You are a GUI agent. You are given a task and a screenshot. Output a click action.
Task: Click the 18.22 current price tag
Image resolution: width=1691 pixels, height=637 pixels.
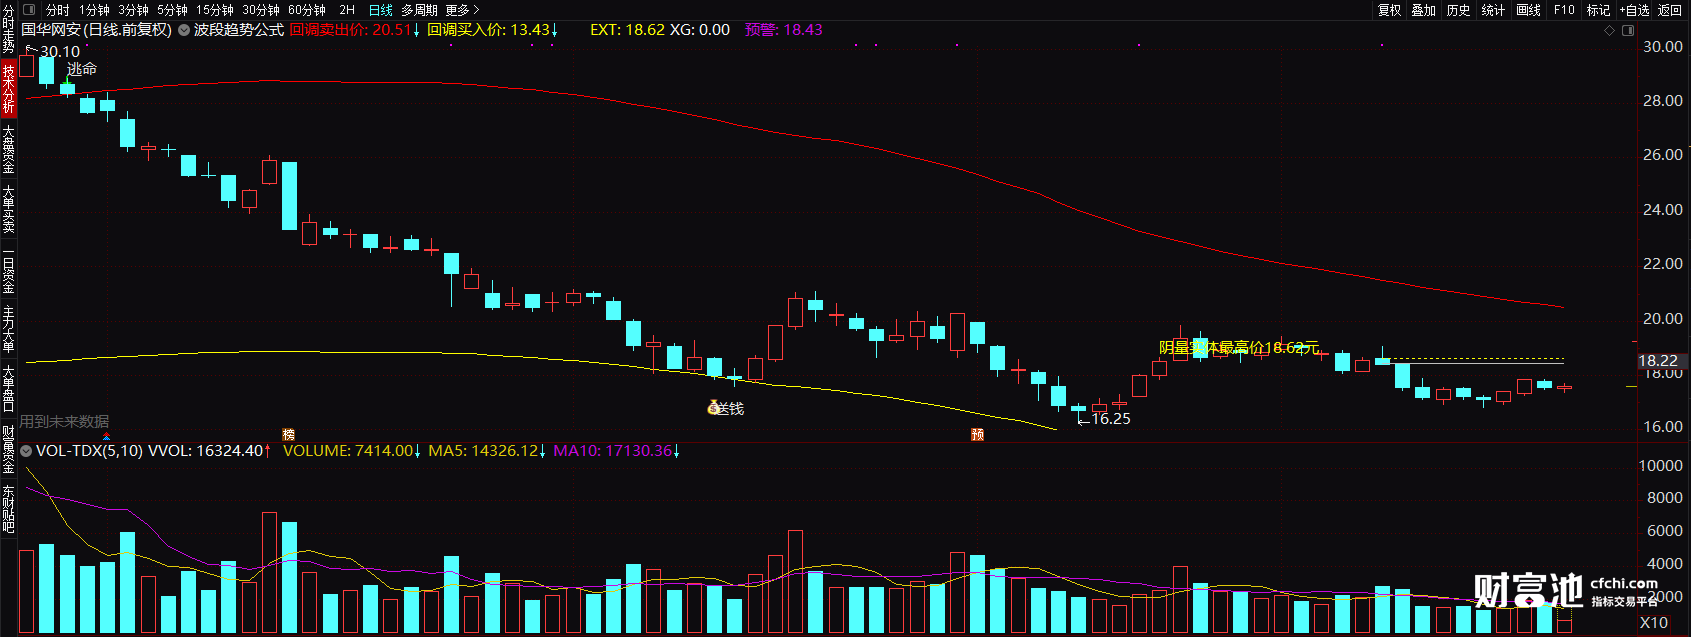click(x=1658, y=361)
